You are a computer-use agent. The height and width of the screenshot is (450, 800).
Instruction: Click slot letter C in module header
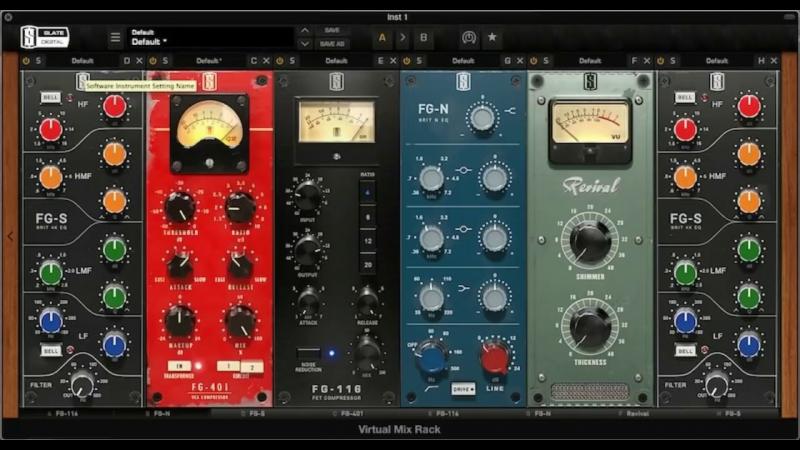[254, 61]
